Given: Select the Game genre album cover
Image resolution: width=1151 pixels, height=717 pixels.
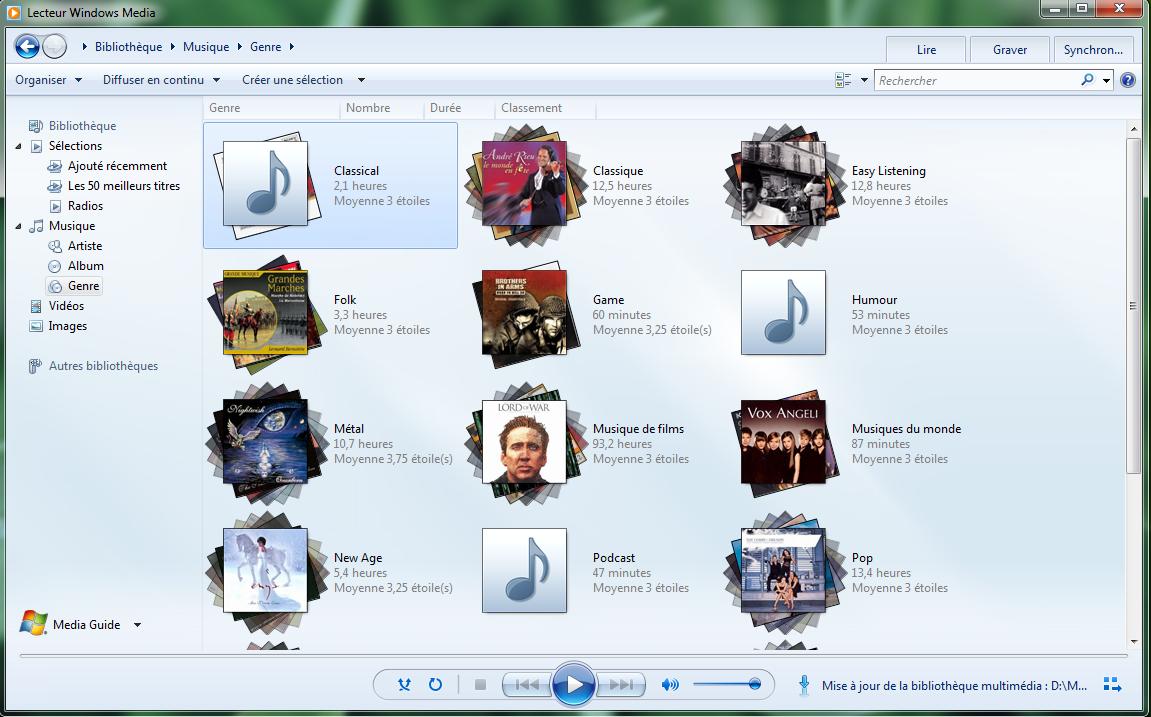Looking at the screenshot, I should (x=524, y=313).
